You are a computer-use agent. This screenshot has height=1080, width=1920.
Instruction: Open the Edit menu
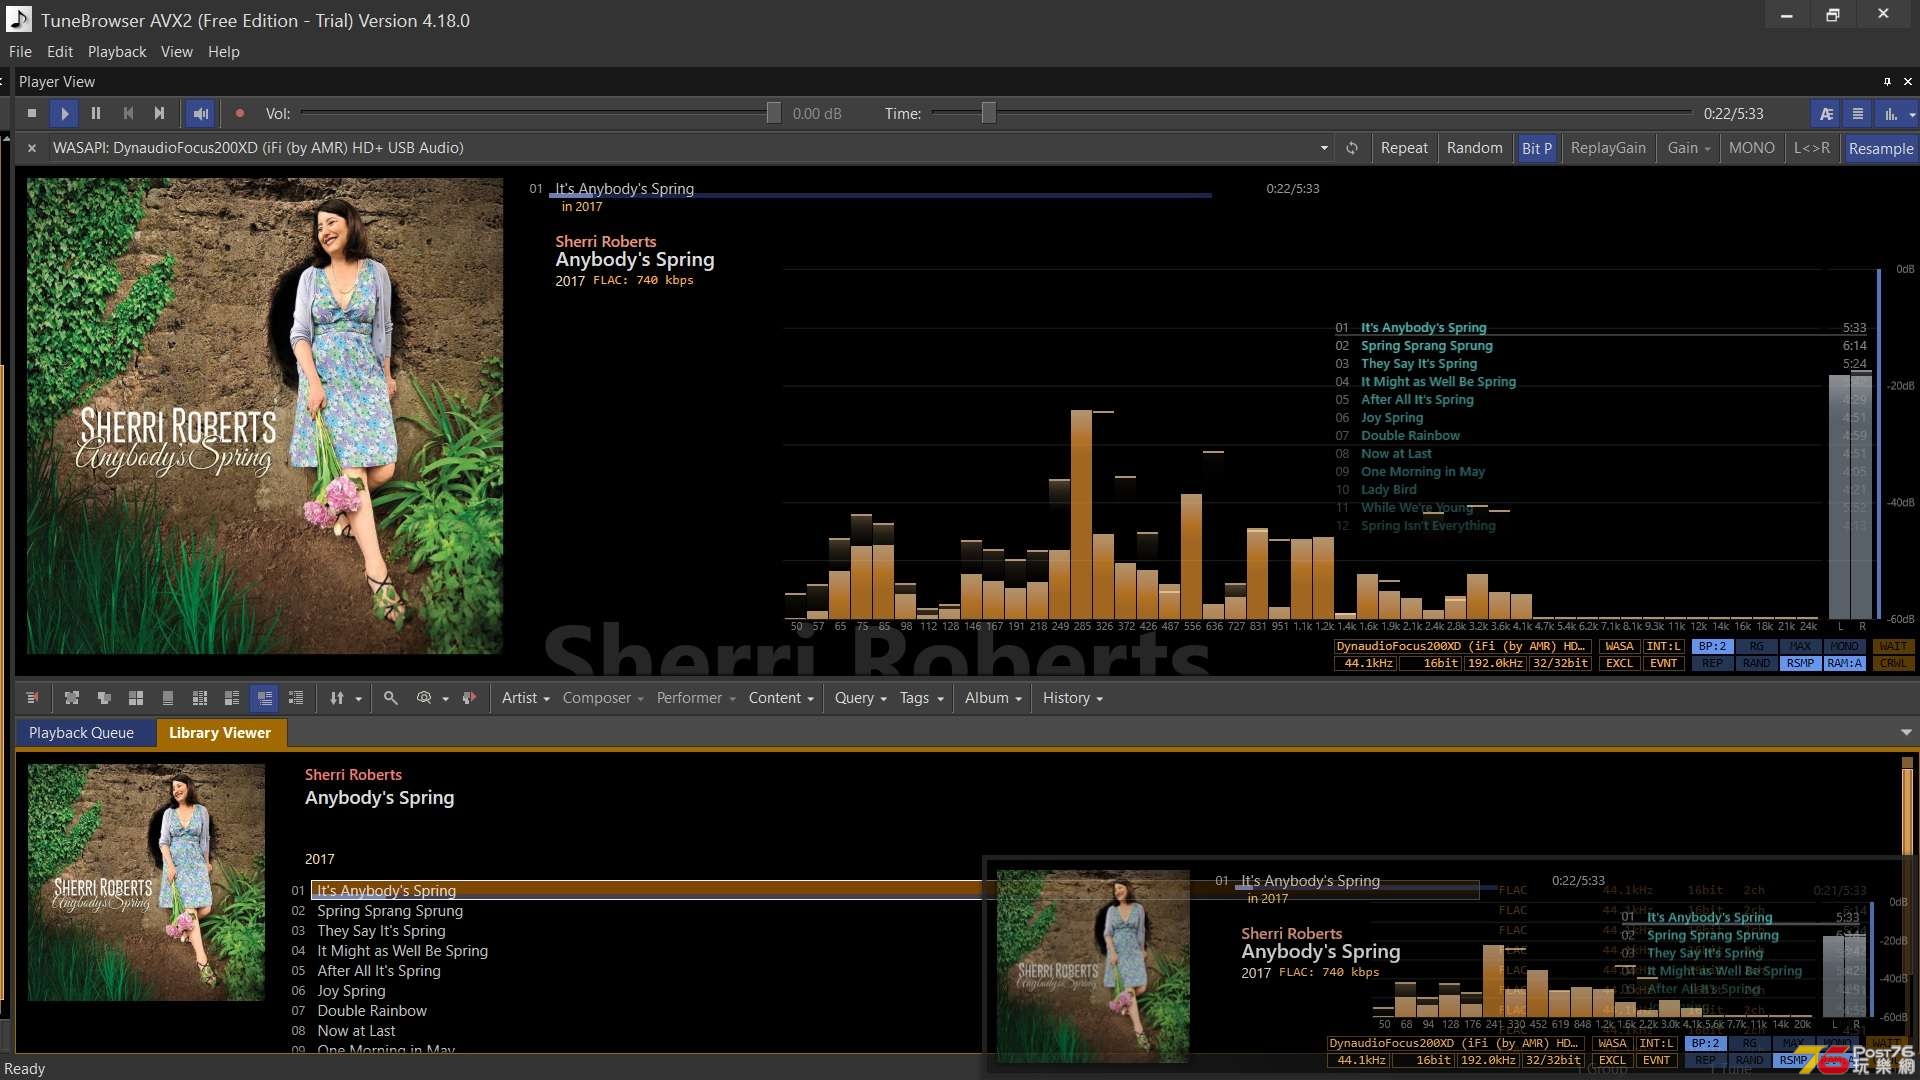60,52
